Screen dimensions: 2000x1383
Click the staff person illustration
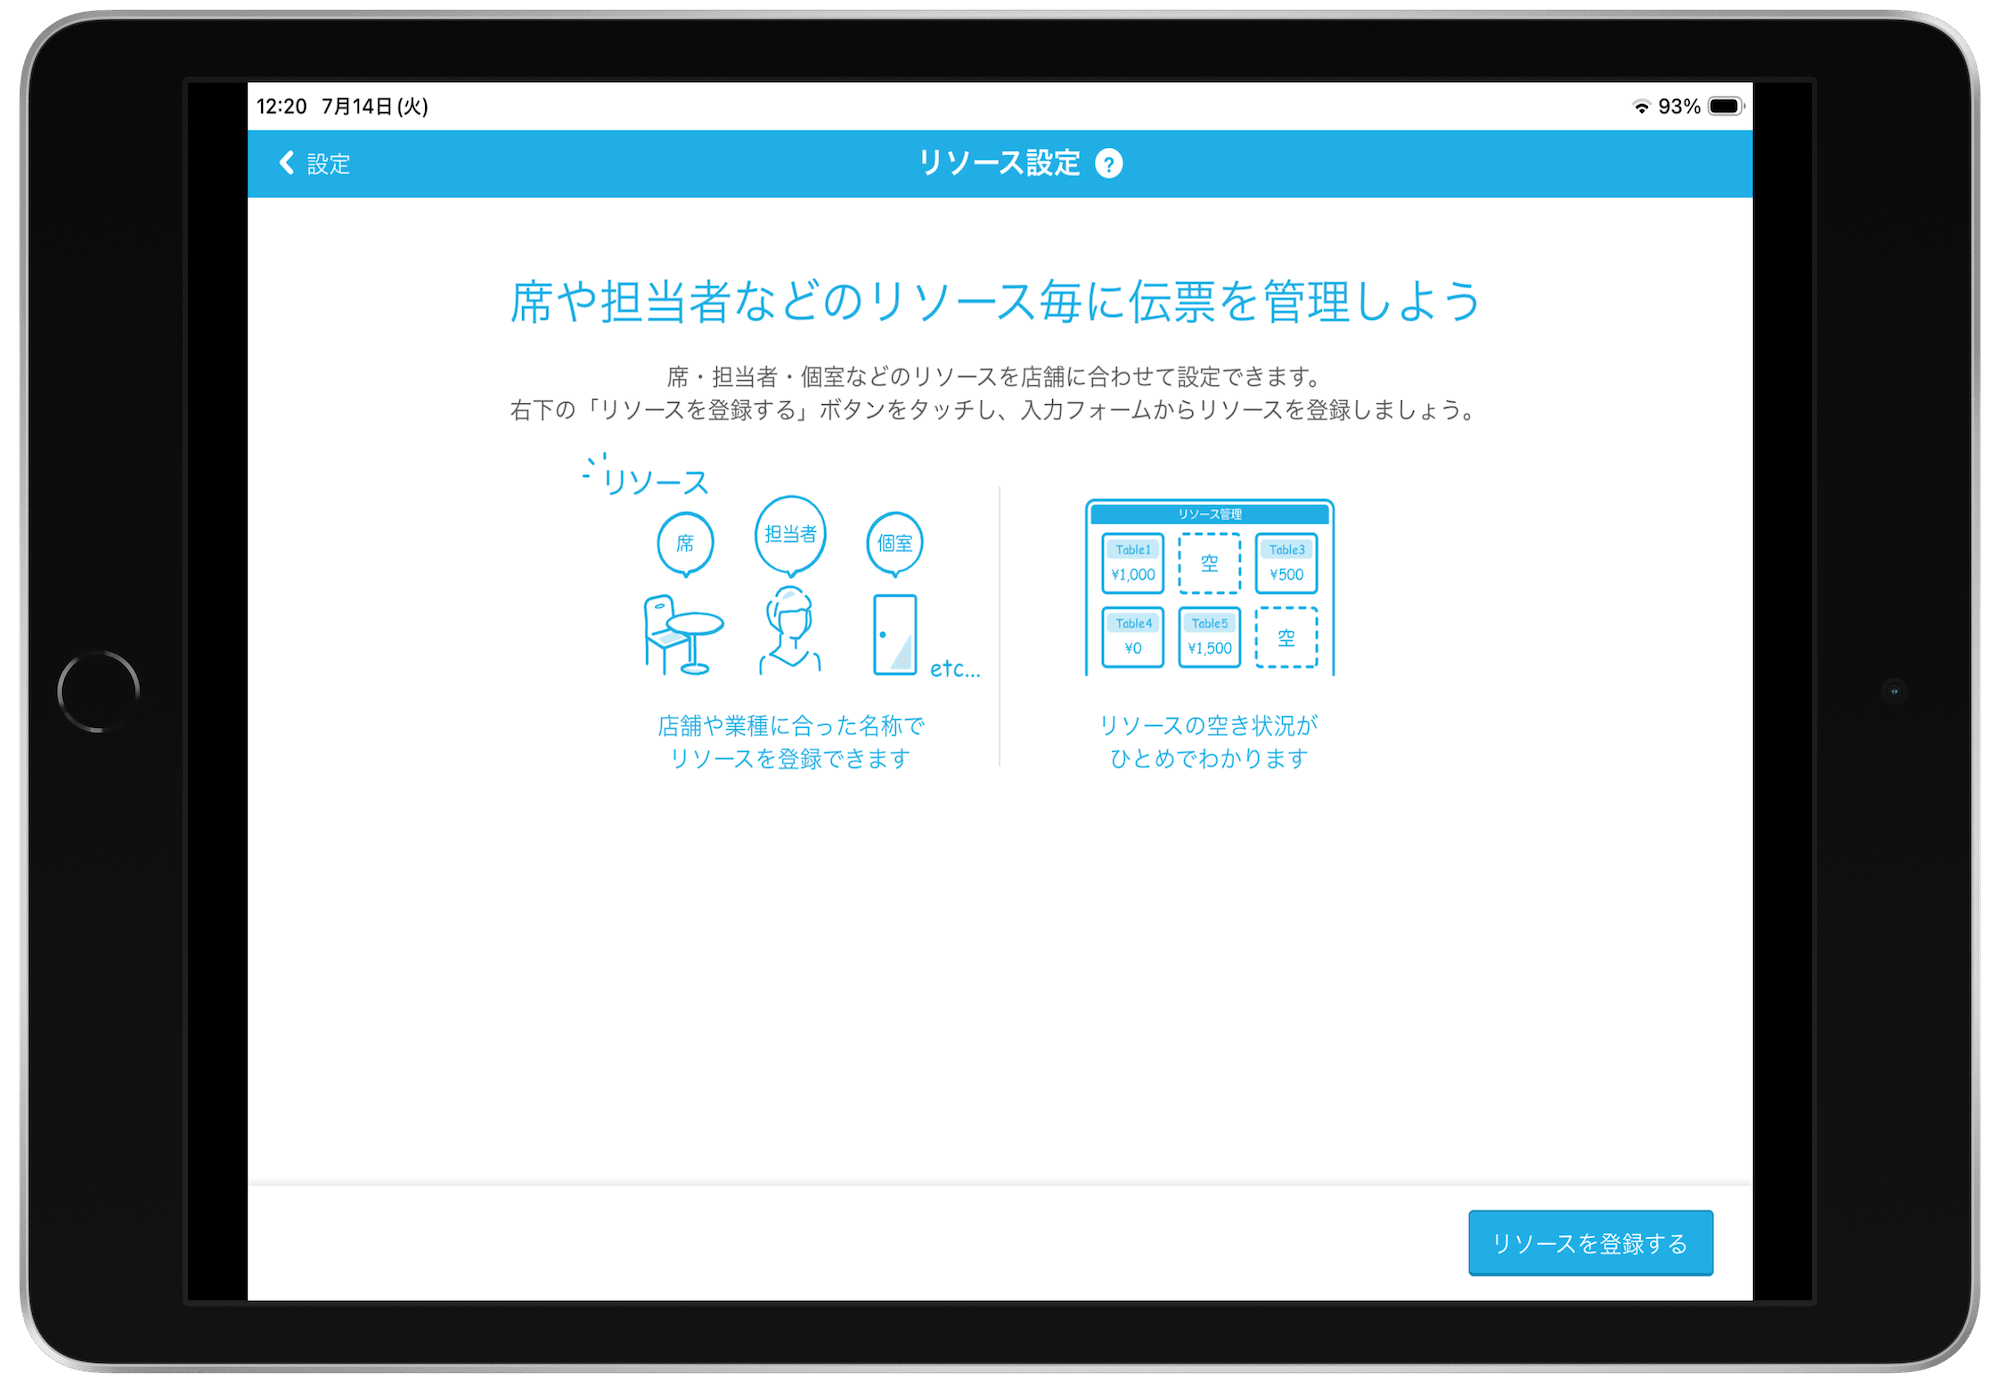click(790, 632)
